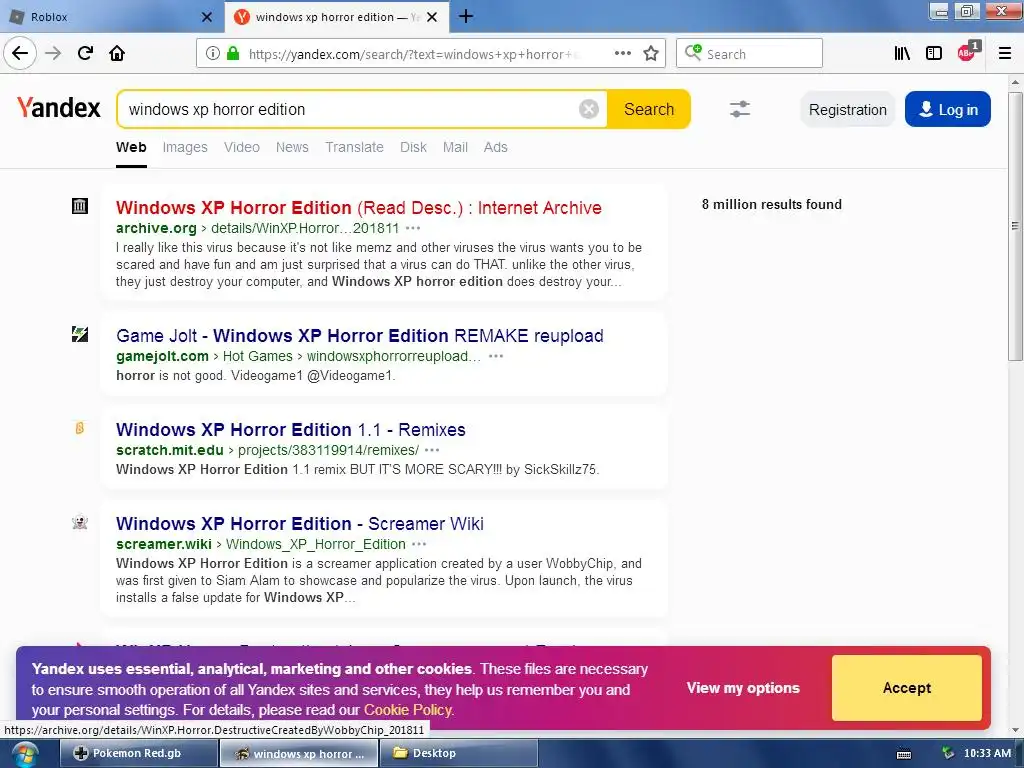Screen dimensions: 1024x768
Task: Open the Cookie Policy link
Action: [x=408, y=710]
